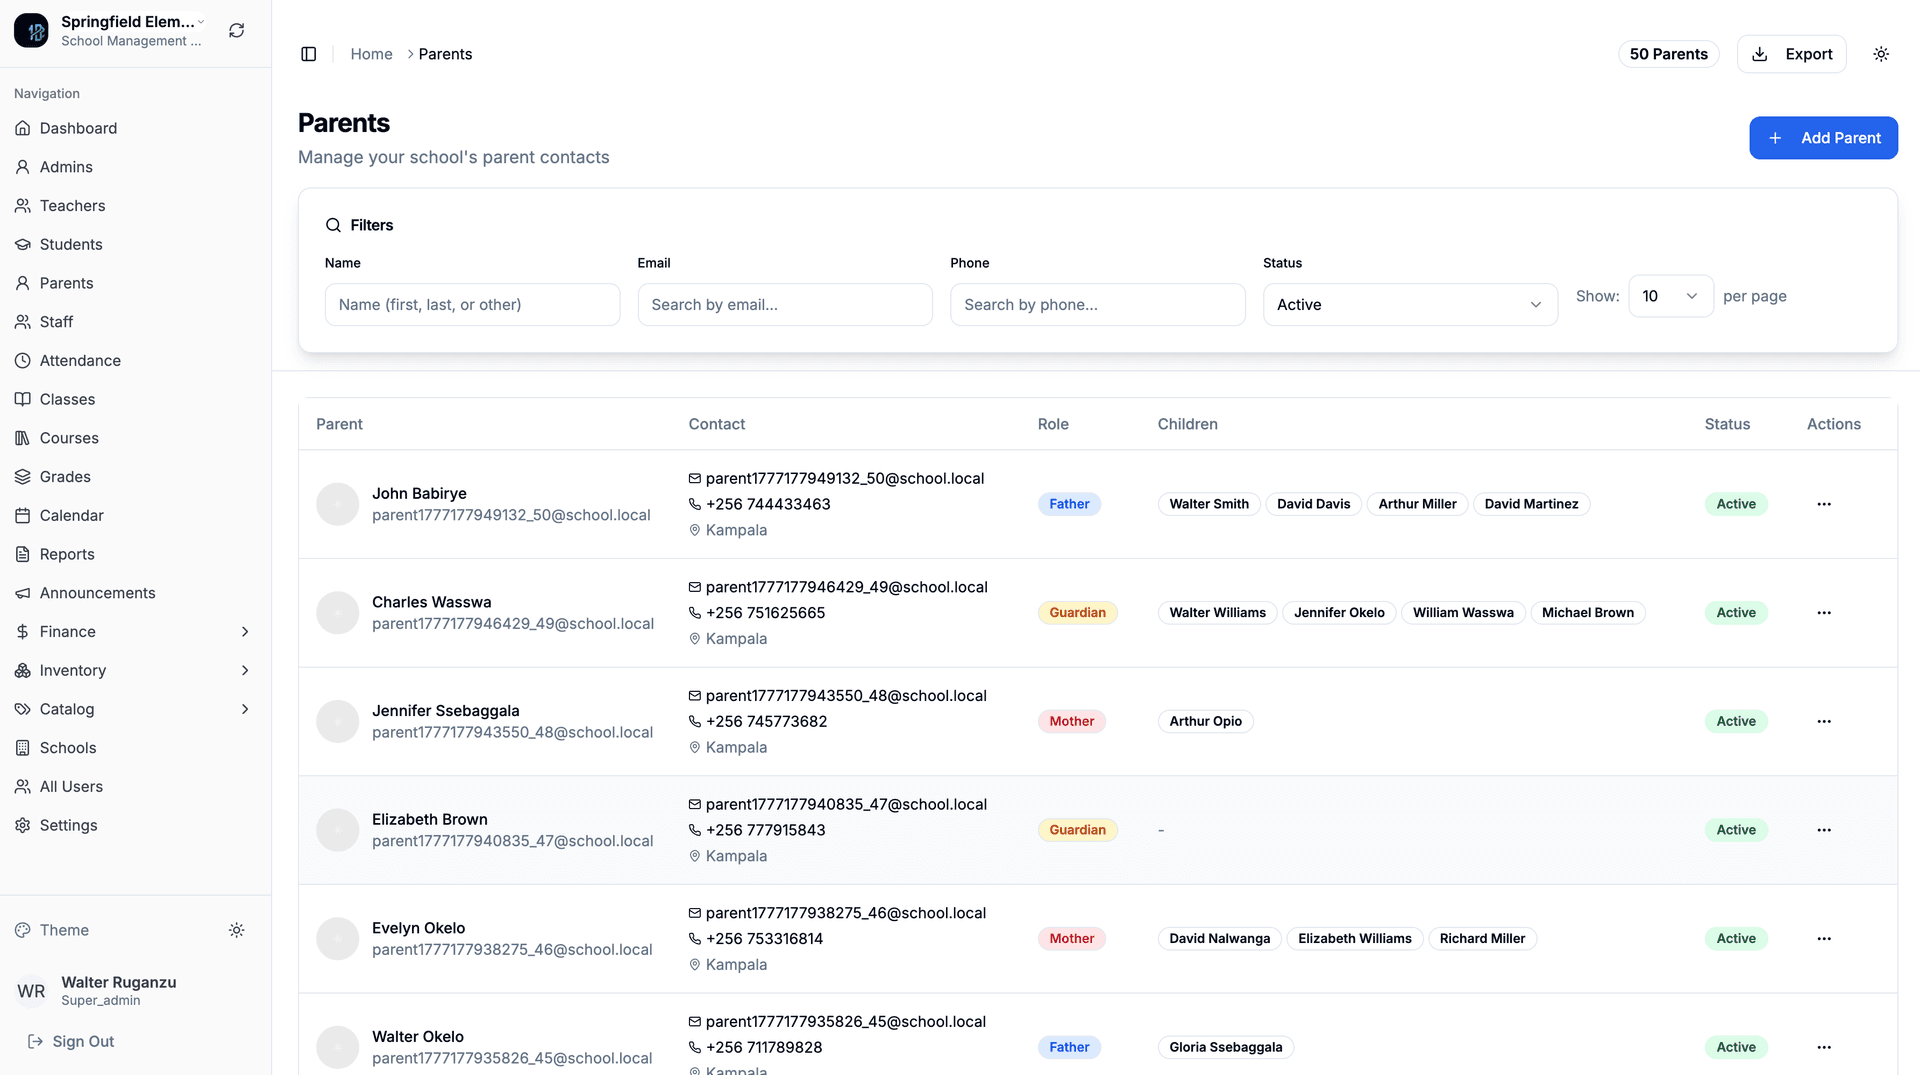Screen dimensions: 1920x1075
Task: Select Parents in sidebar navigation
Action: 135,283
